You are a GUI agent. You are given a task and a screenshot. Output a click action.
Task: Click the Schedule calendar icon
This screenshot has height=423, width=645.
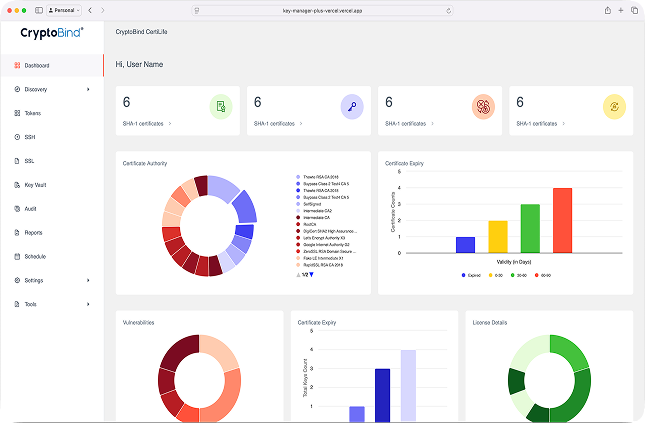click(16, 256)
